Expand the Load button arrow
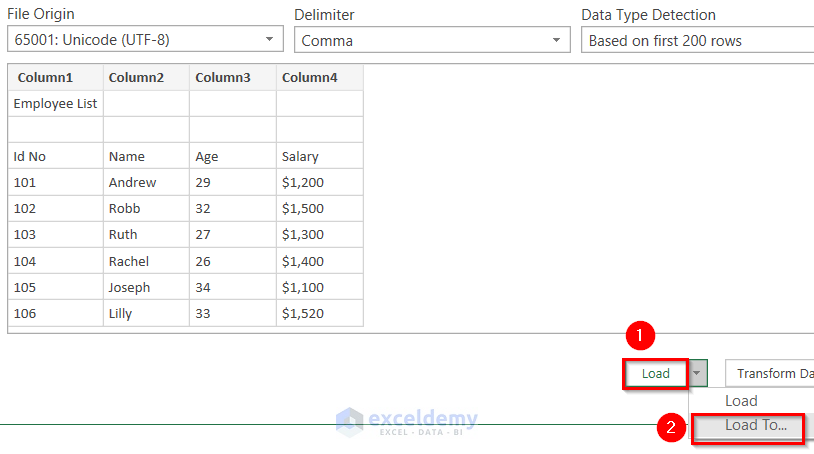 click(x=698, y=373)
